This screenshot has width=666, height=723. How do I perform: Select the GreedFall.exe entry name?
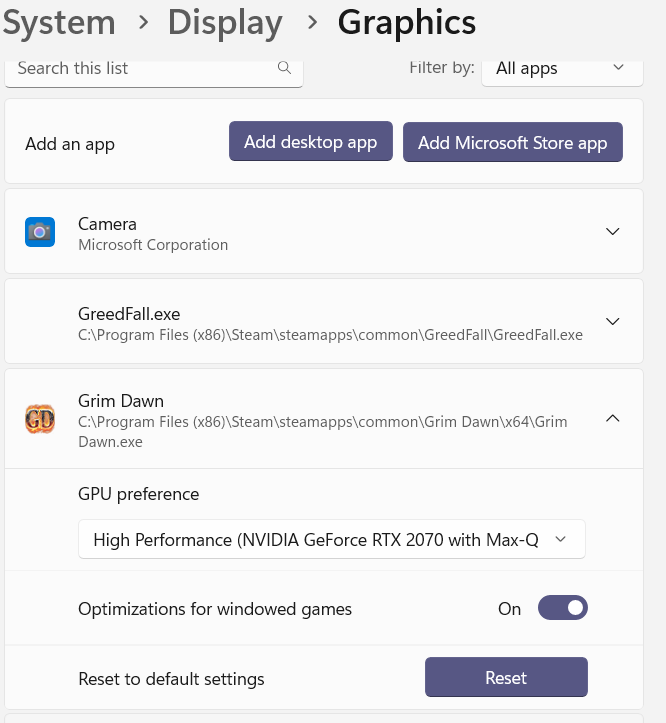[129, 313]
